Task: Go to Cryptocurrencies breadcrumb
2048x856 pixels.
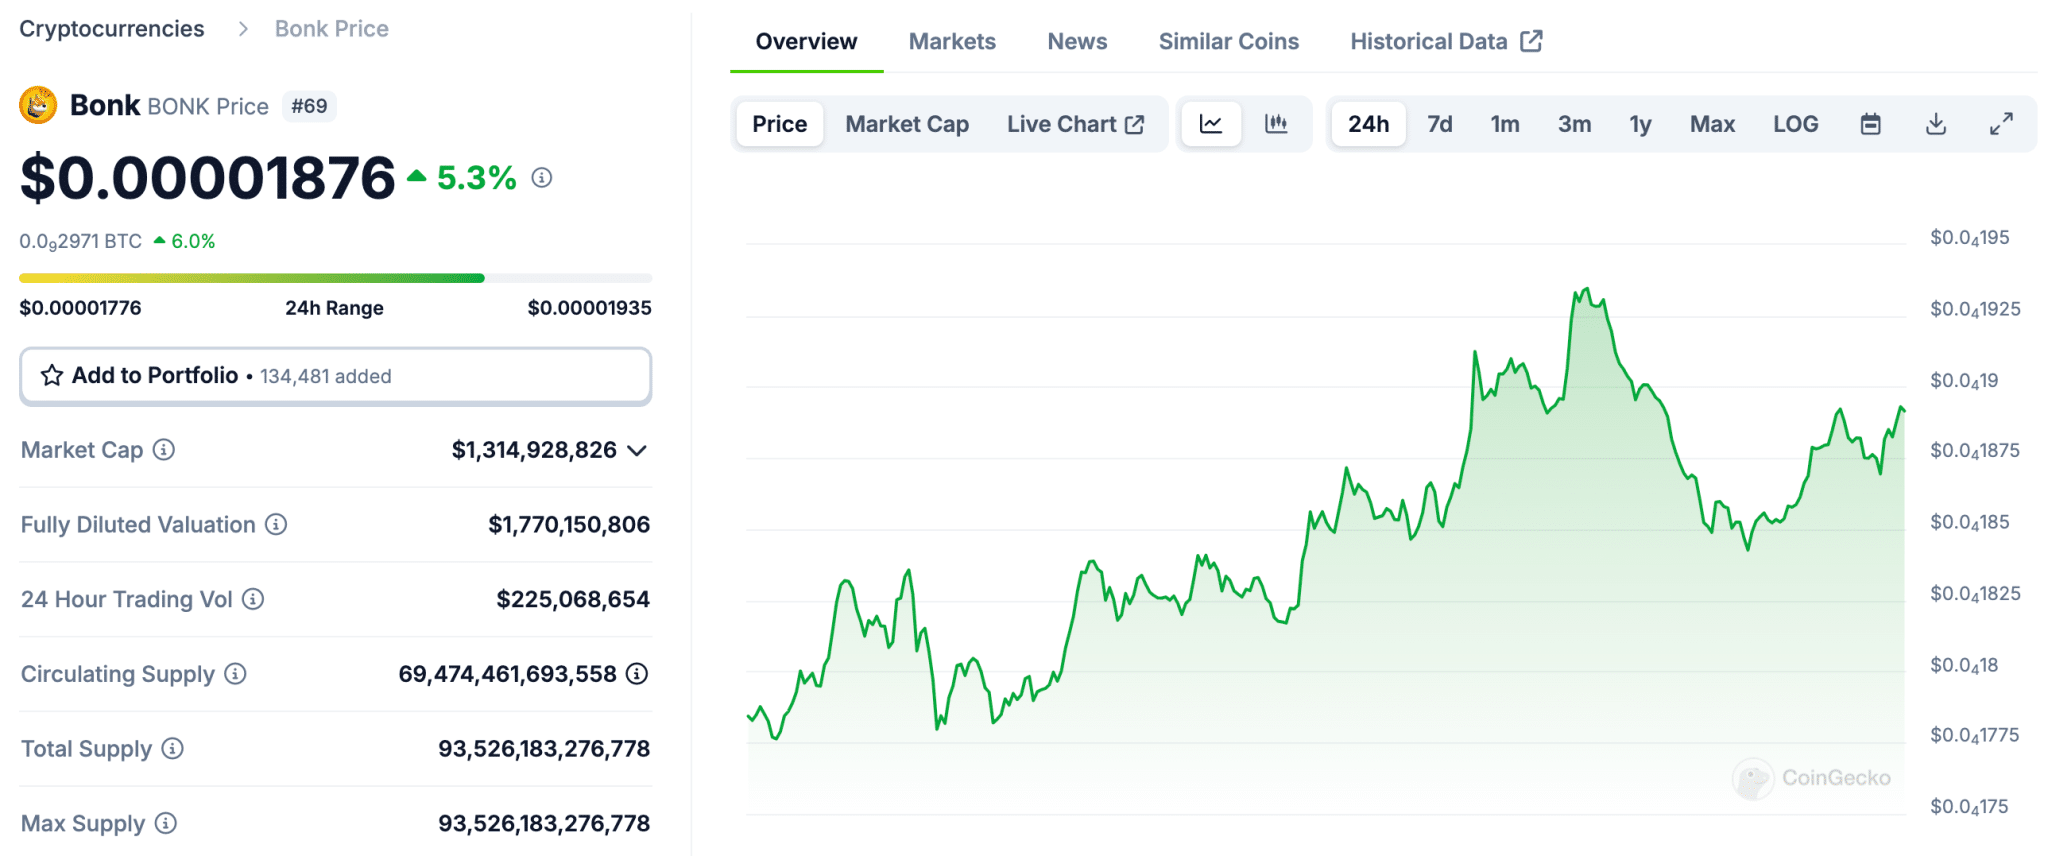Action: coord(112,29)
